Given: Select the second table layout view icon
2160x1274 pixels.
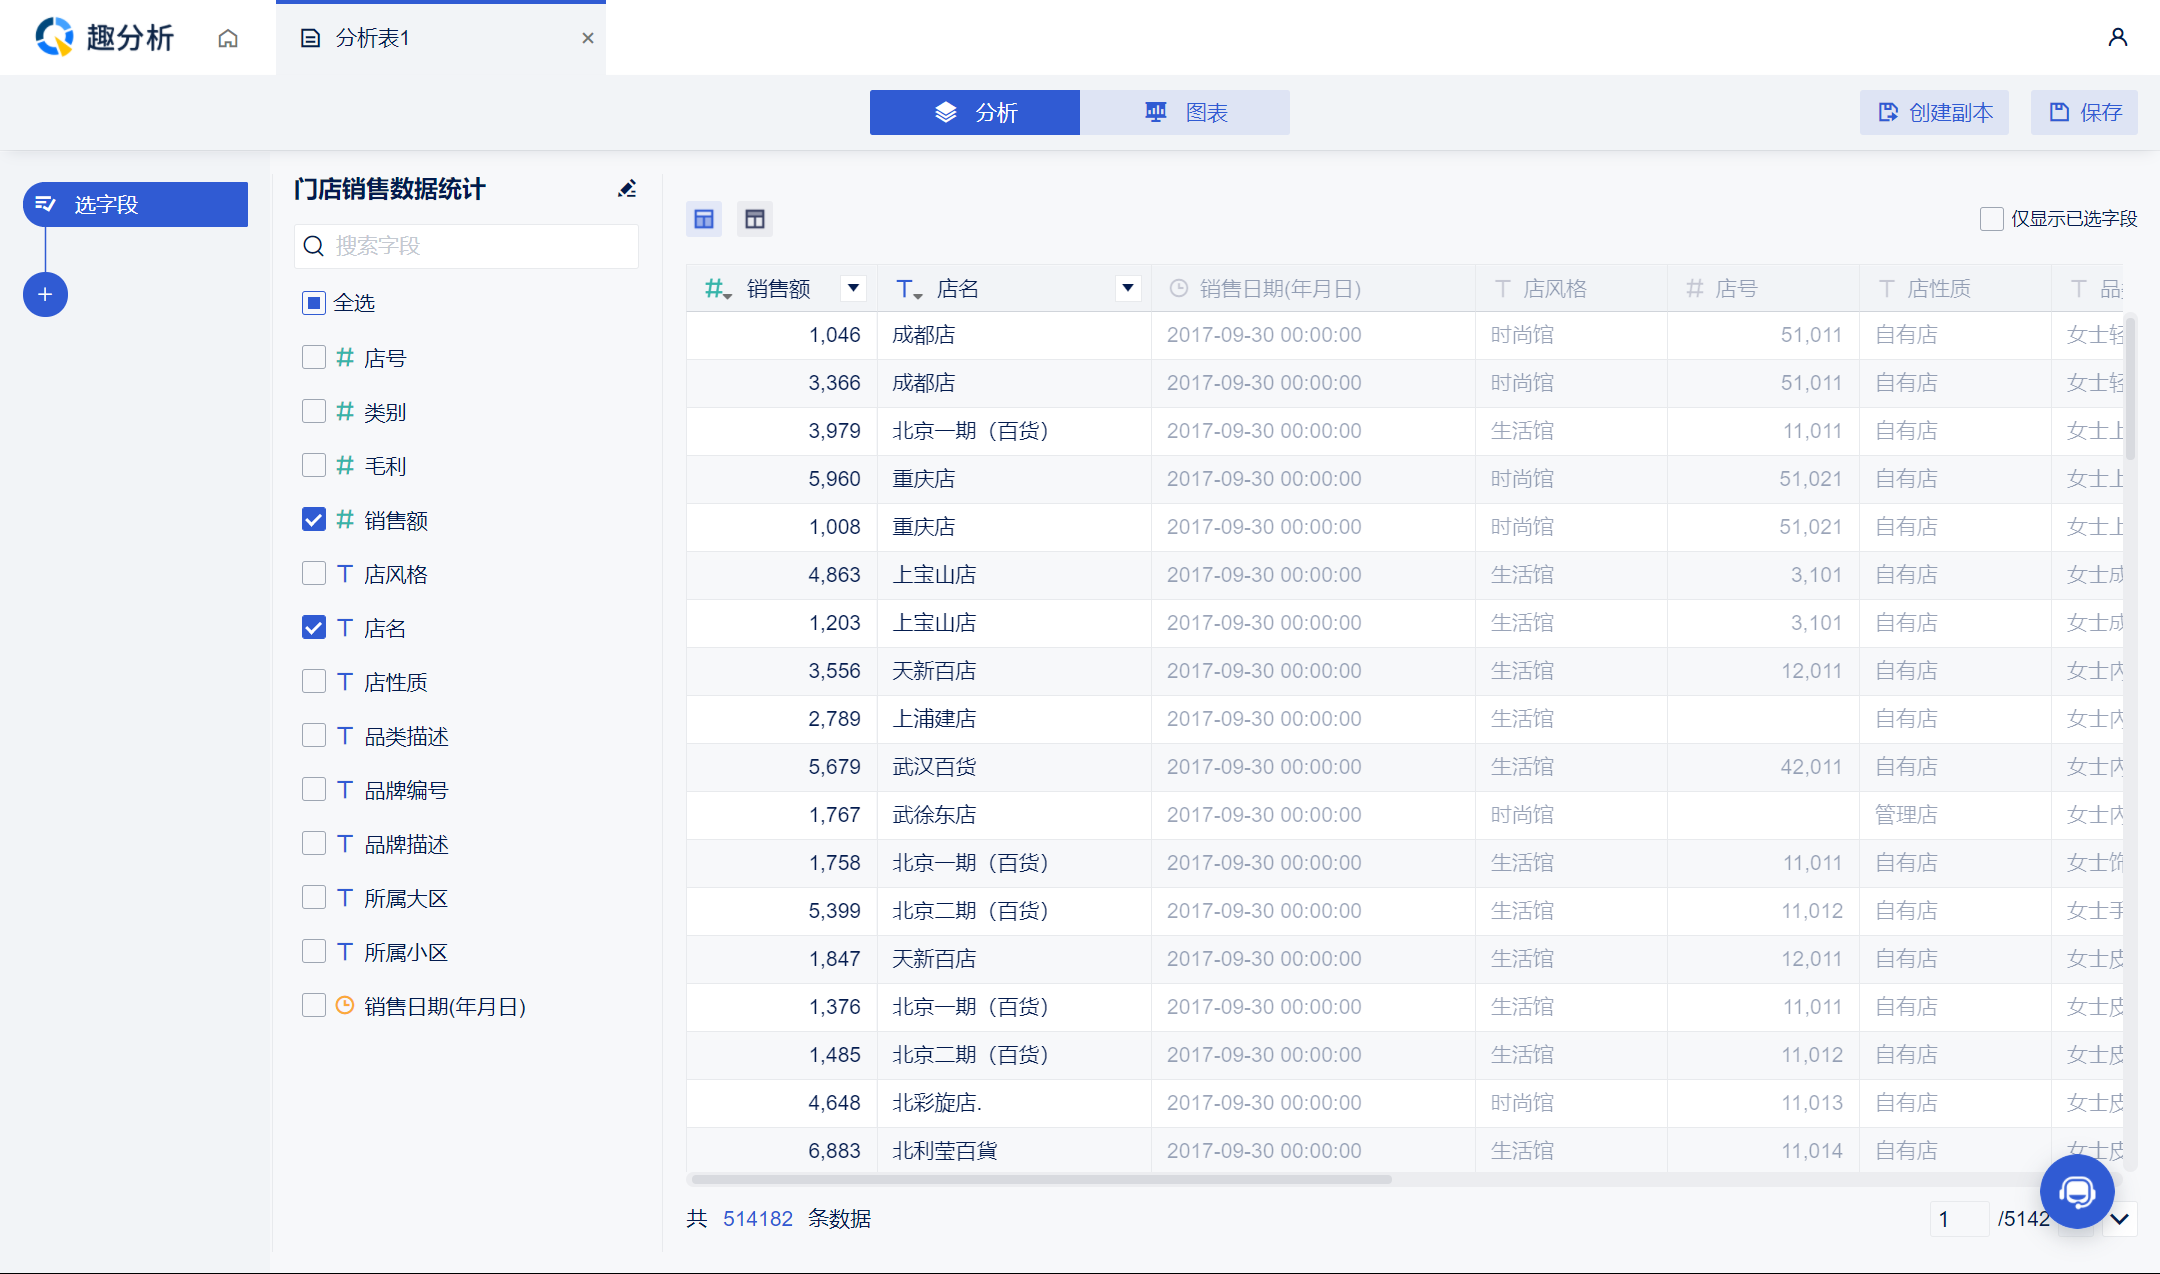Looking at the screenshot, I should (755, 219).
